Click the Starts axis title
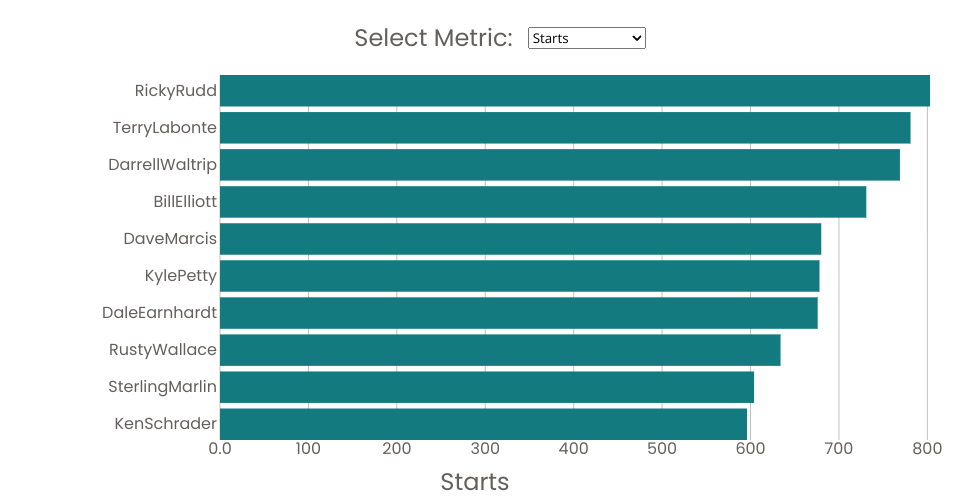The image size is (960, 500). [474, 482]
